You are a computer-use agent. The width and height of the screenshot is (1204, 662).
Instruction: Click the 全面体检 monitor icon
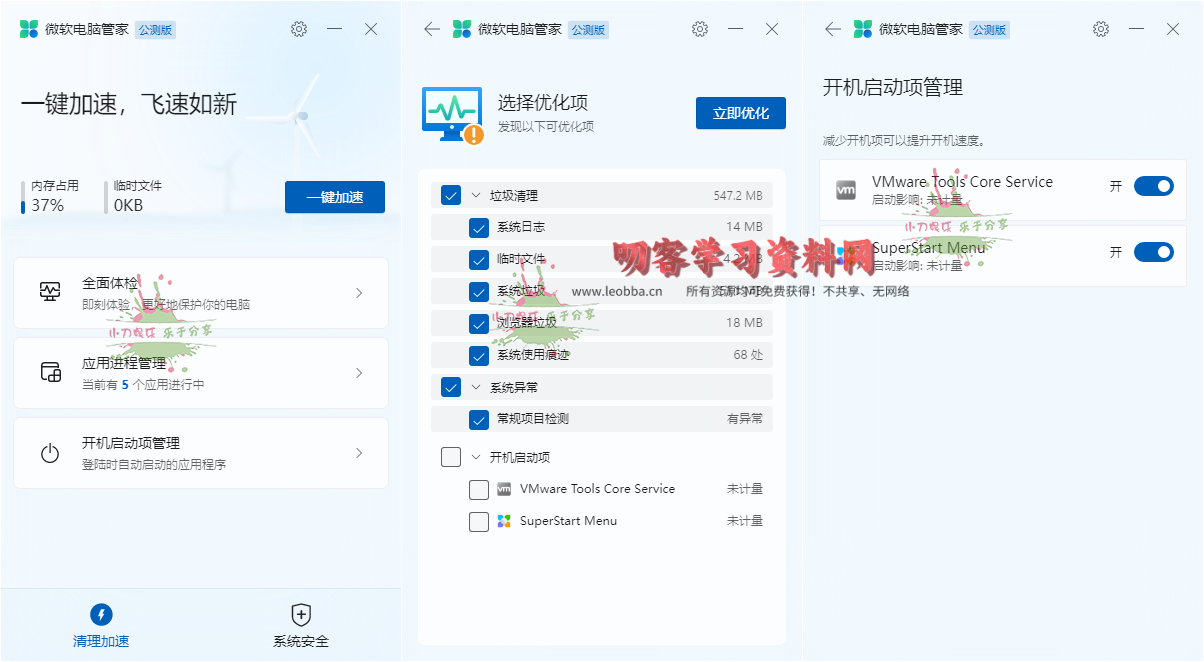pos(50,292)
